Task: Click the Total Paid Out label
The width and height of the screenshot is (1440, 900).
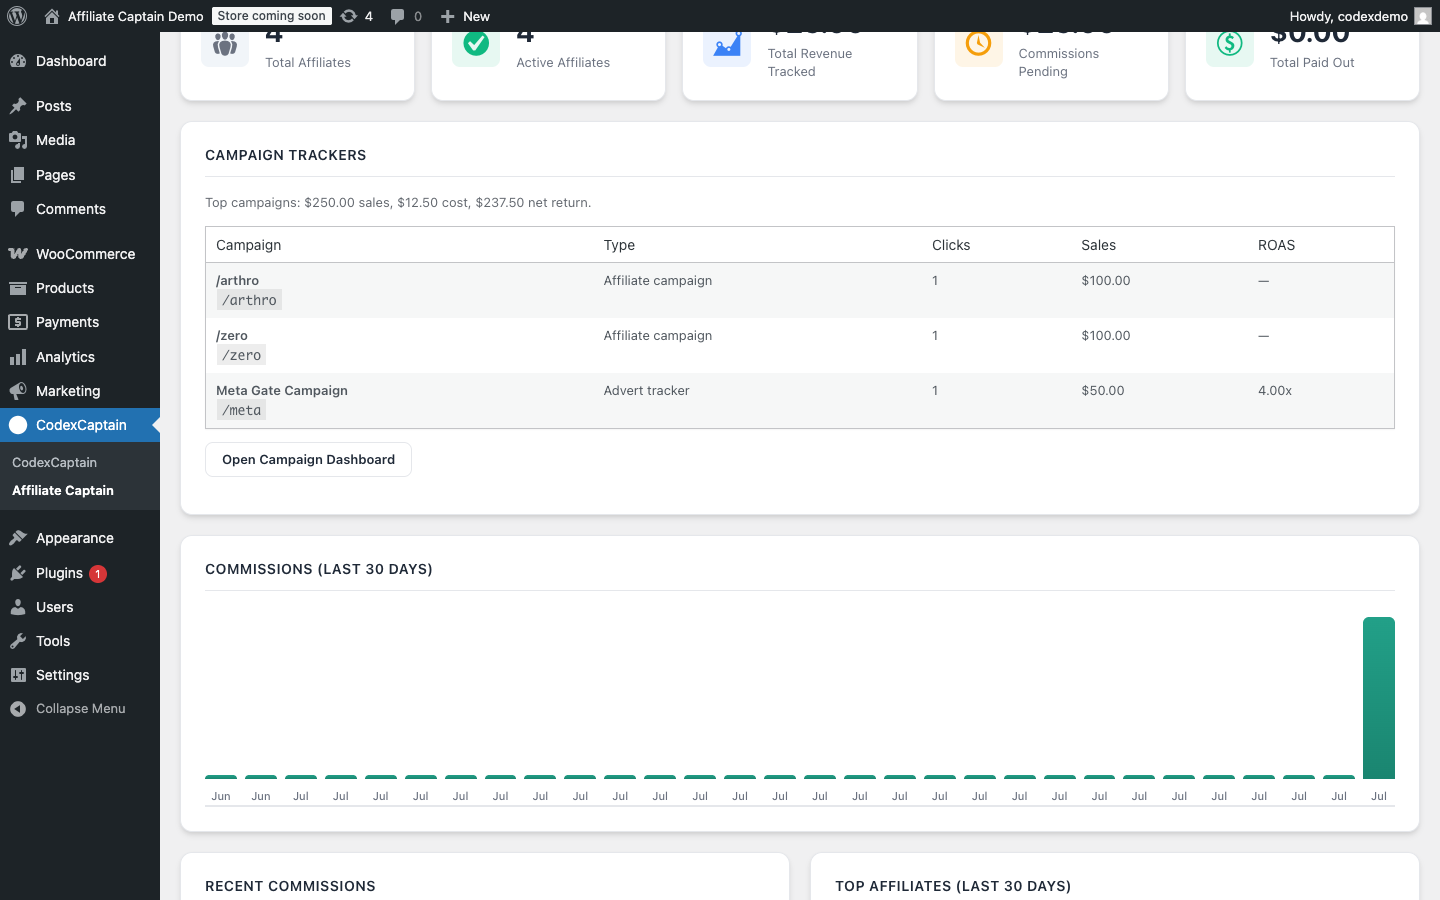Action: point(1312,62)
